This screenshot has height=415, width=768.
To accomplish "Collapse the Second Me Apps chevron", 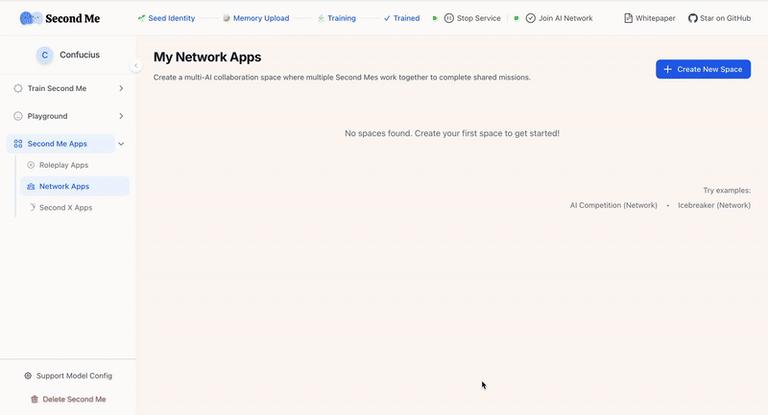I will tap(121, 144).
